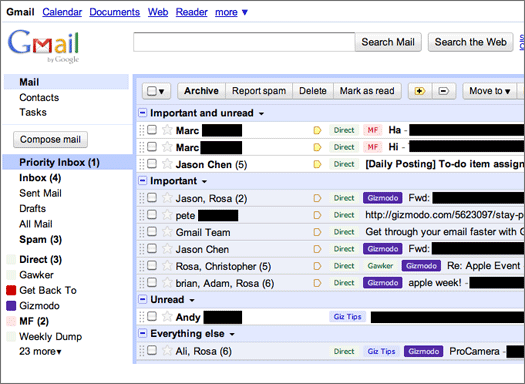Collapse the Important section
The height and width of the screenshot is (384, 525).
pyautogui.click(x=142, y=181)
